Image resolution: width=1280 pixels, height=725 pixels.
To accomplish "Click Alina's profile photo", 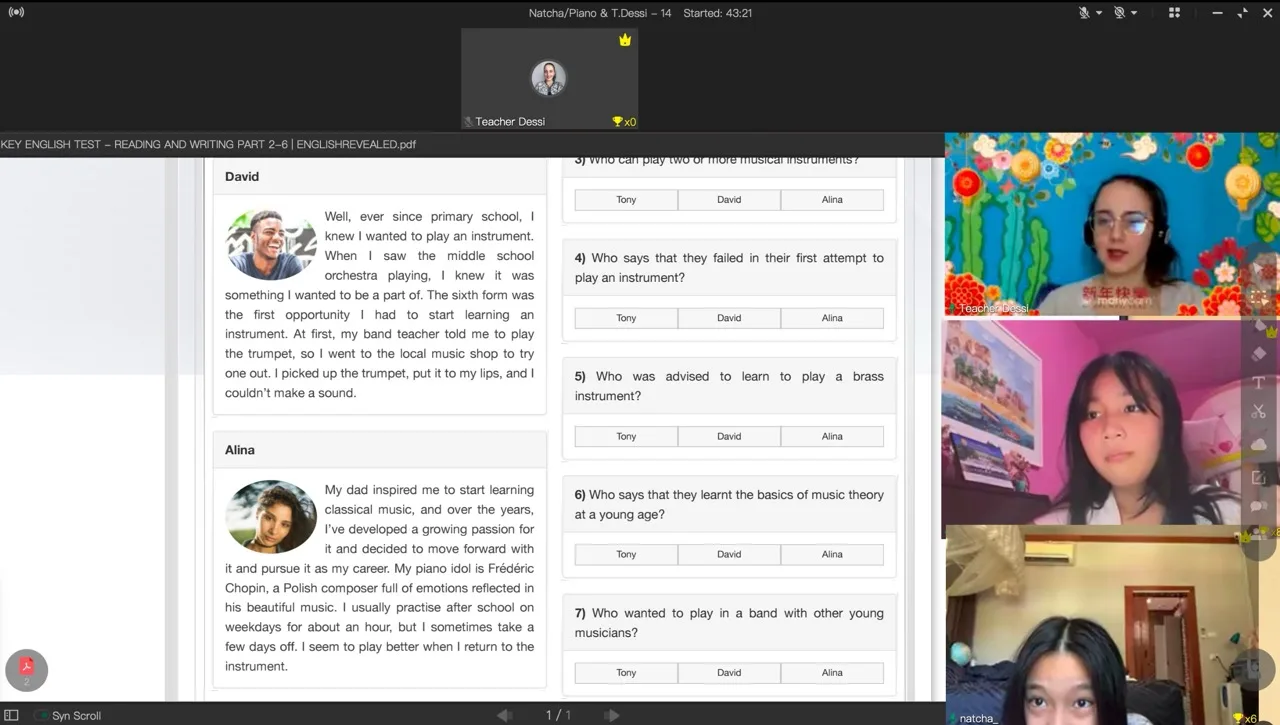I will pyautogui.click(x=271, y=517).
